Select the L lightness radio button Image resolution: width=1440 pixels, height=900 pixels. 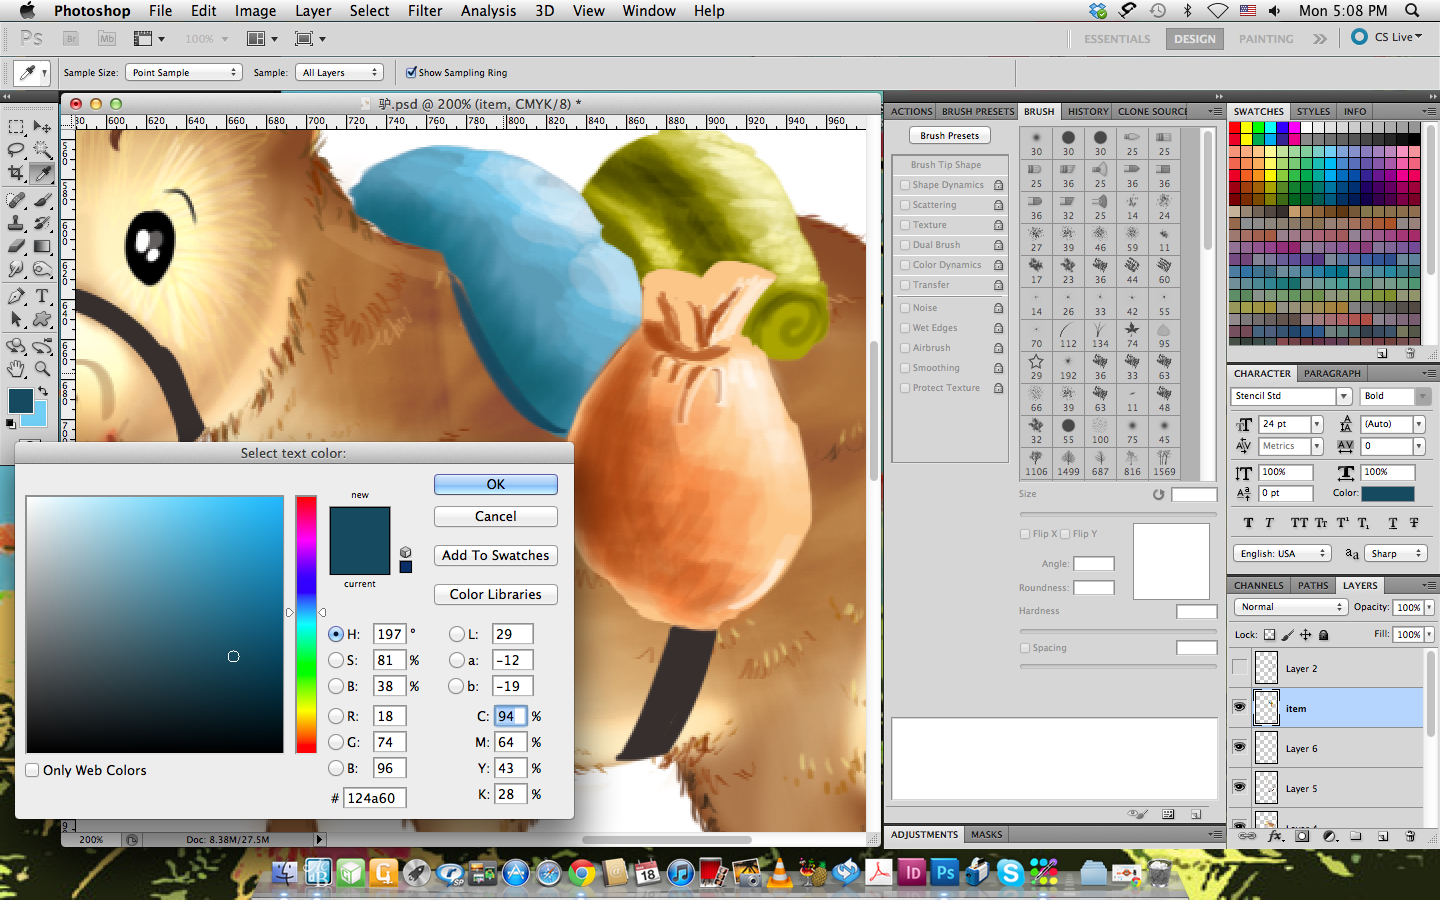pos(457,634)
